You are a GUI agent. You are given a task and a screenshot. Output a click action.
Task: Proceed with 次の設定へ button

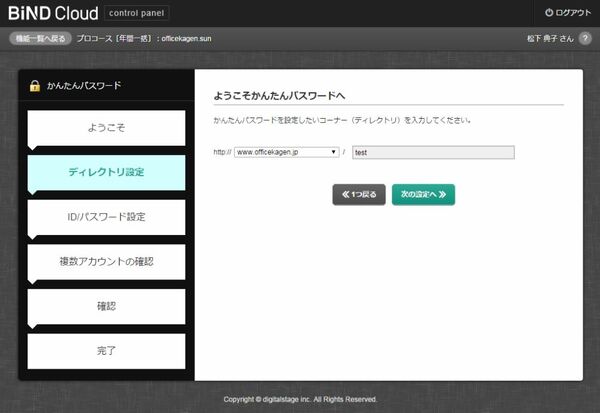(423, 194)
